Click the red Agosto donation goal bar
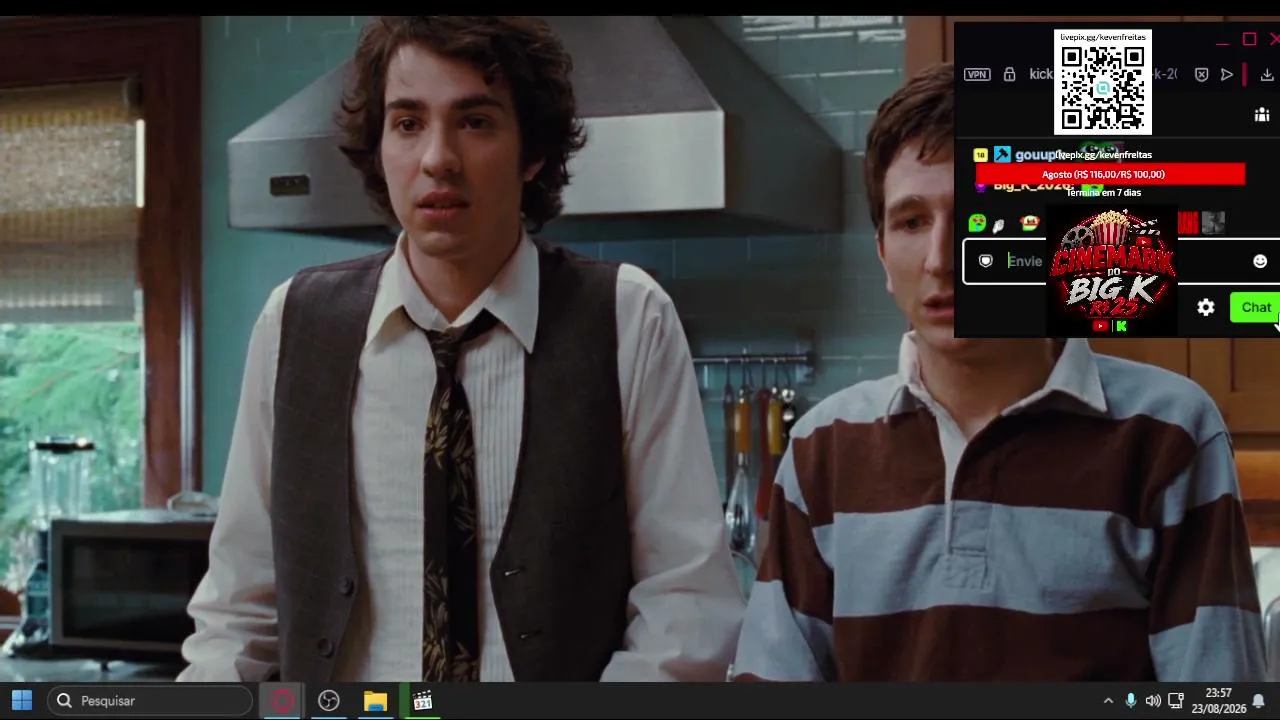This screenshot has height=720, width=1280. 1110,175
